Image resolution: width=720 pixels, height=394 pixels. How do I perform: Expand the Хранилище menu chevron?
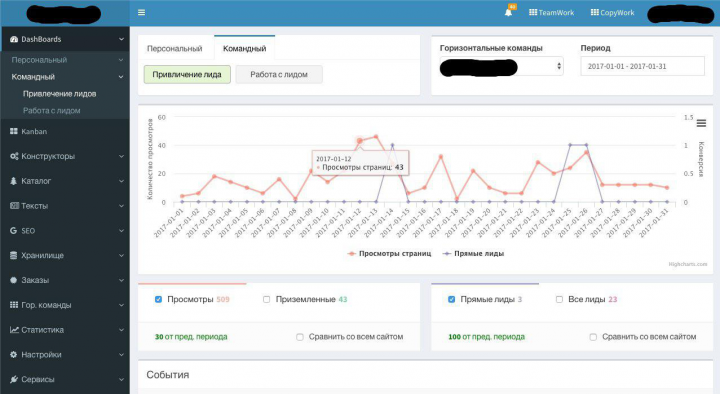(121, 255)
